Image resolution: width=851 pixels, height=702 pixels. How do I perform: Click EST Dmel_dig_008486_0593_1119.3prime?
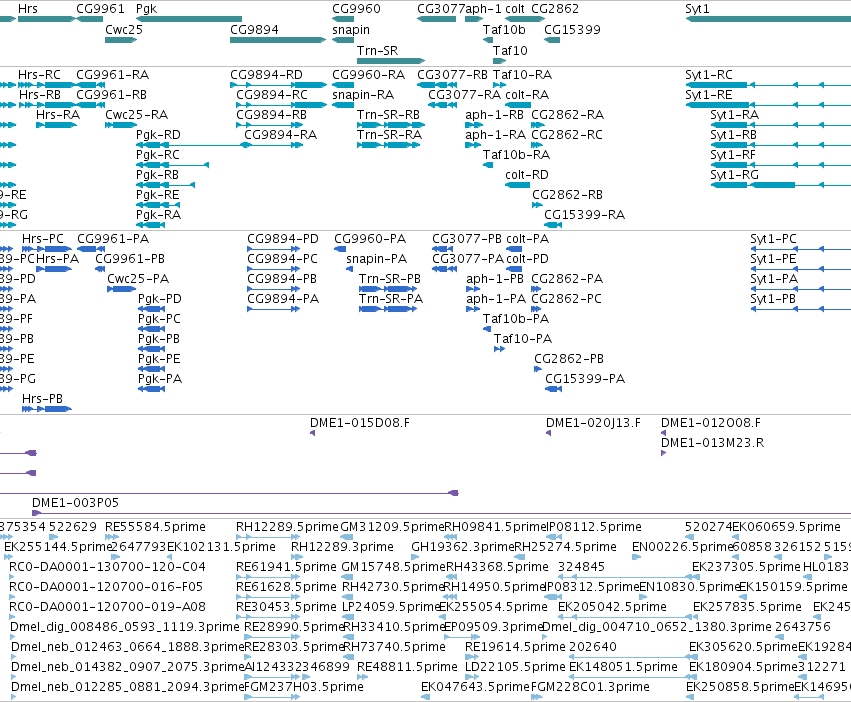coord(125,627)
